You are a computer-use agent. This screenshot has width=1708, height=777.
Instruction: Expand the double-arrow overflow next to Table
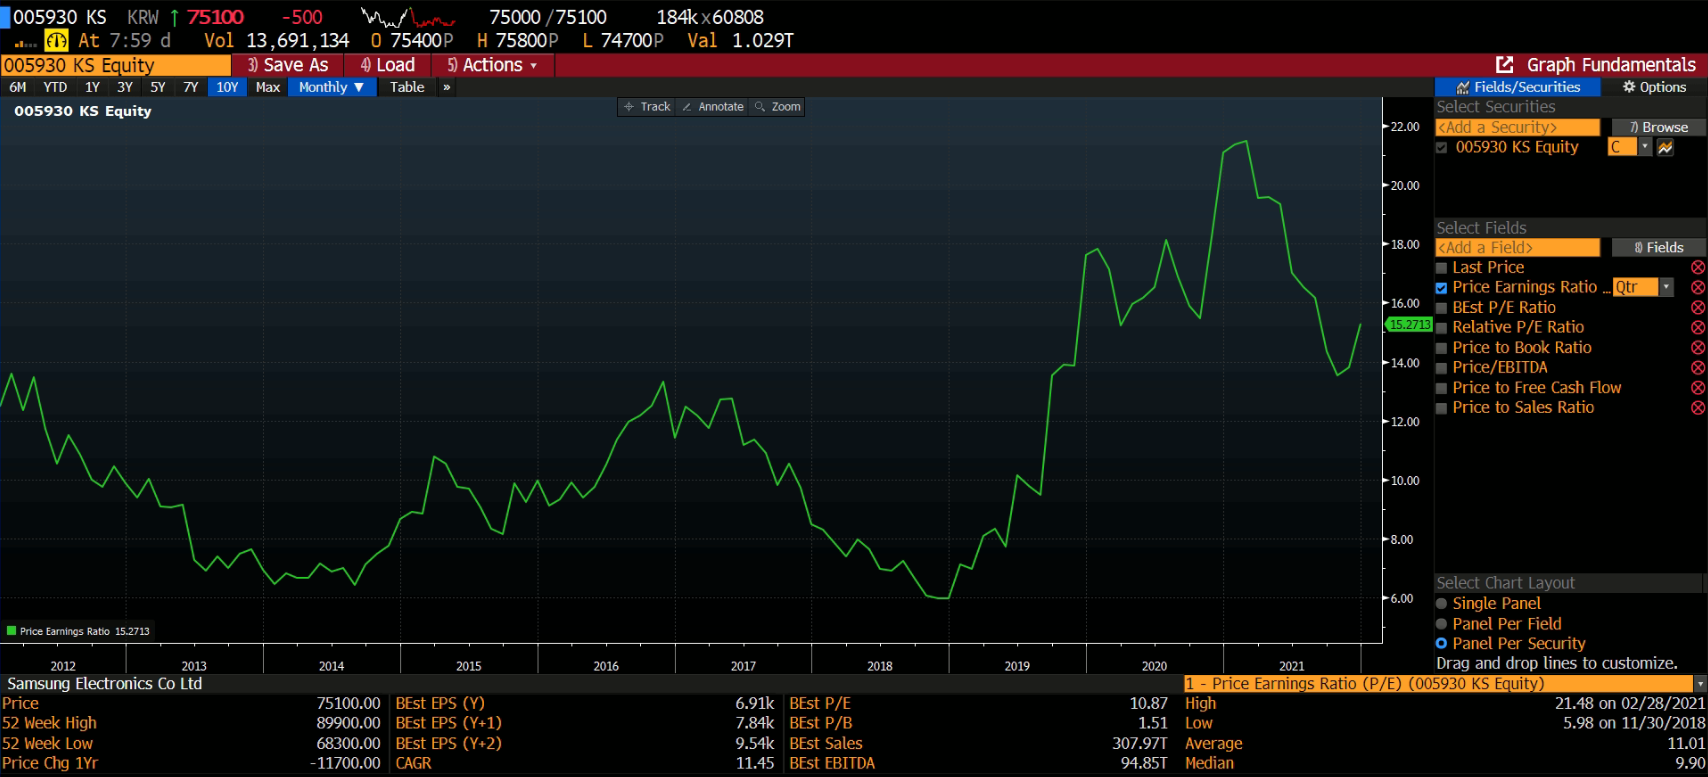click(x=446, y=87)
